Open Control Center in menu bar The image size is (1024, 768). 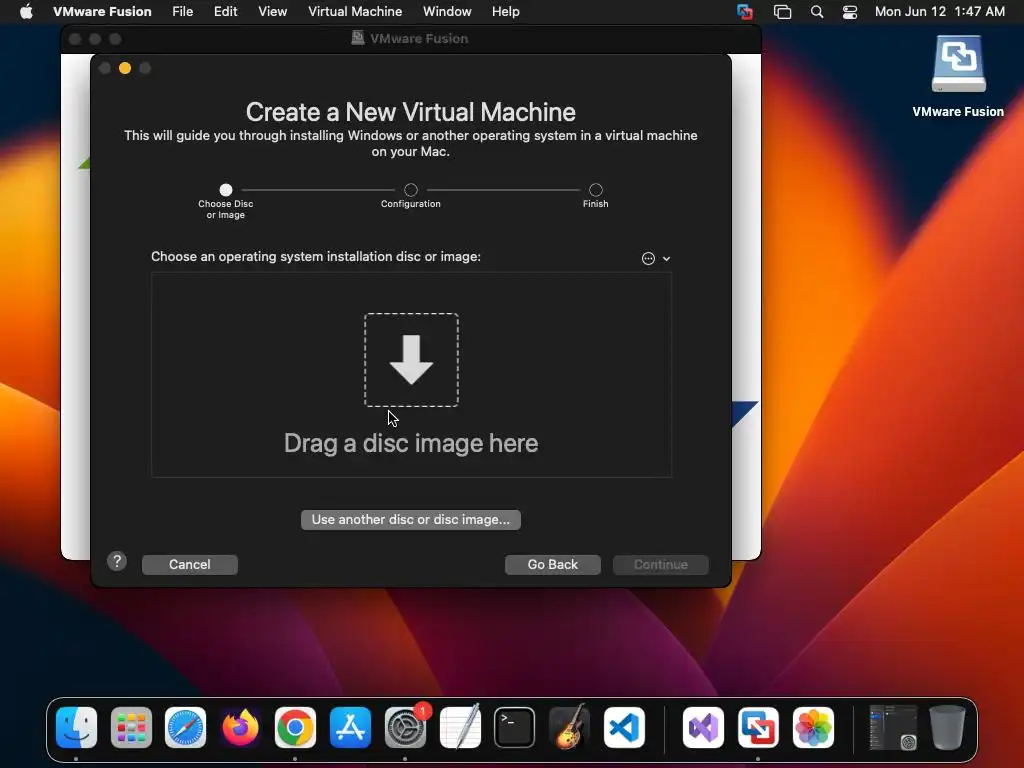850,12
